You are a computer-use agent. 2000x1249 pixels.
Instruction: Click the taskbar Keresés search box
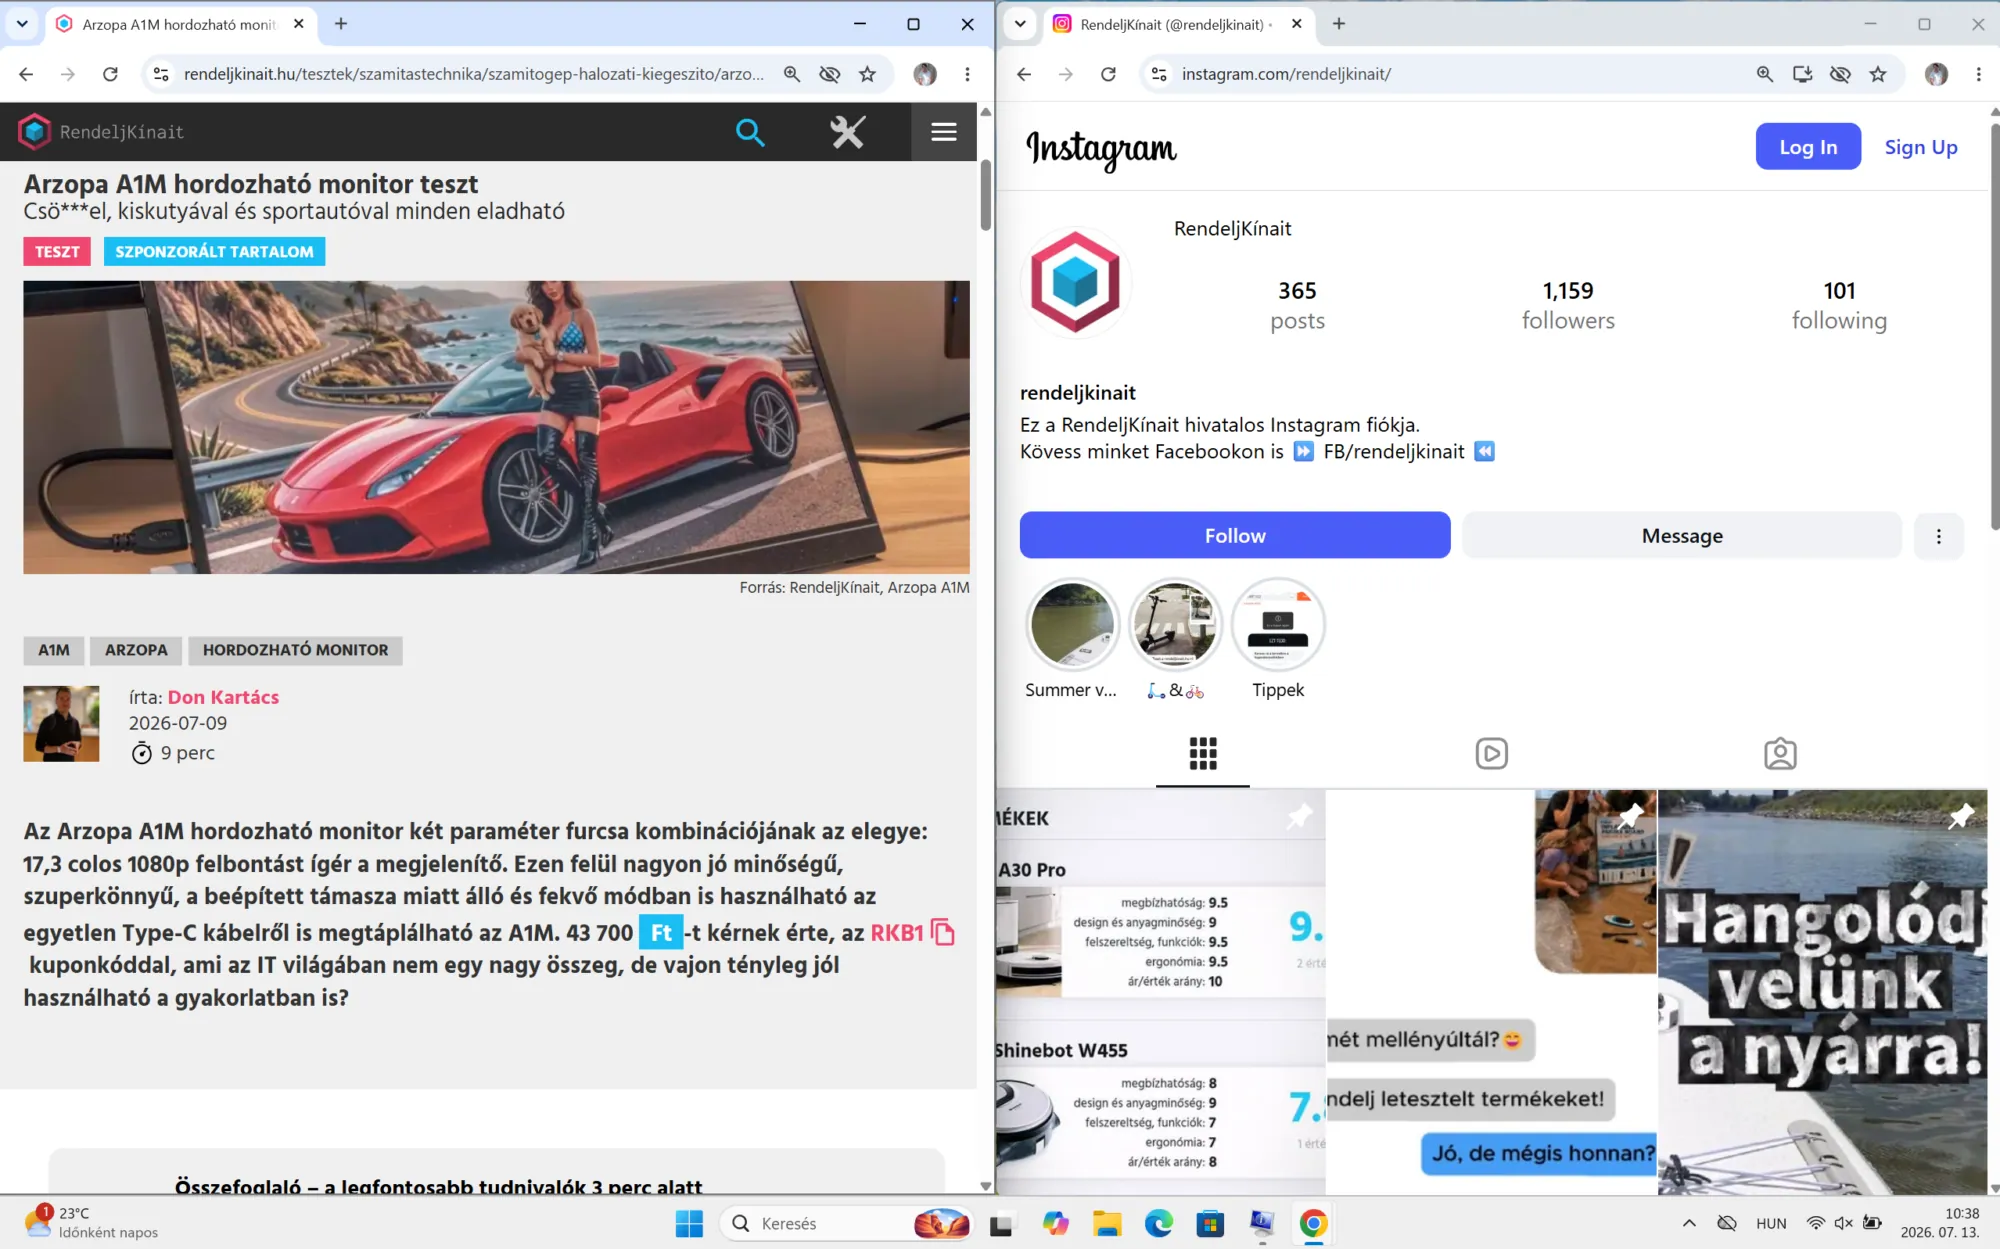coord(846,1223)
